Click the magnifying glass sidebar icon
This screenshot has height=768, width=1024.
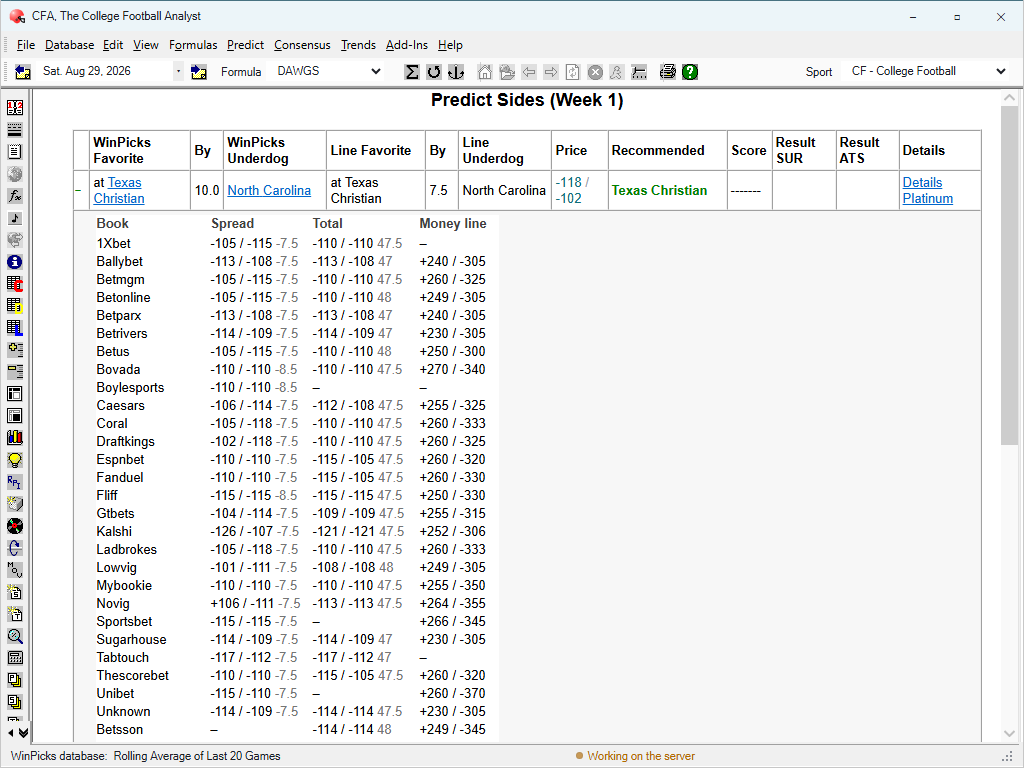(14, 636)
